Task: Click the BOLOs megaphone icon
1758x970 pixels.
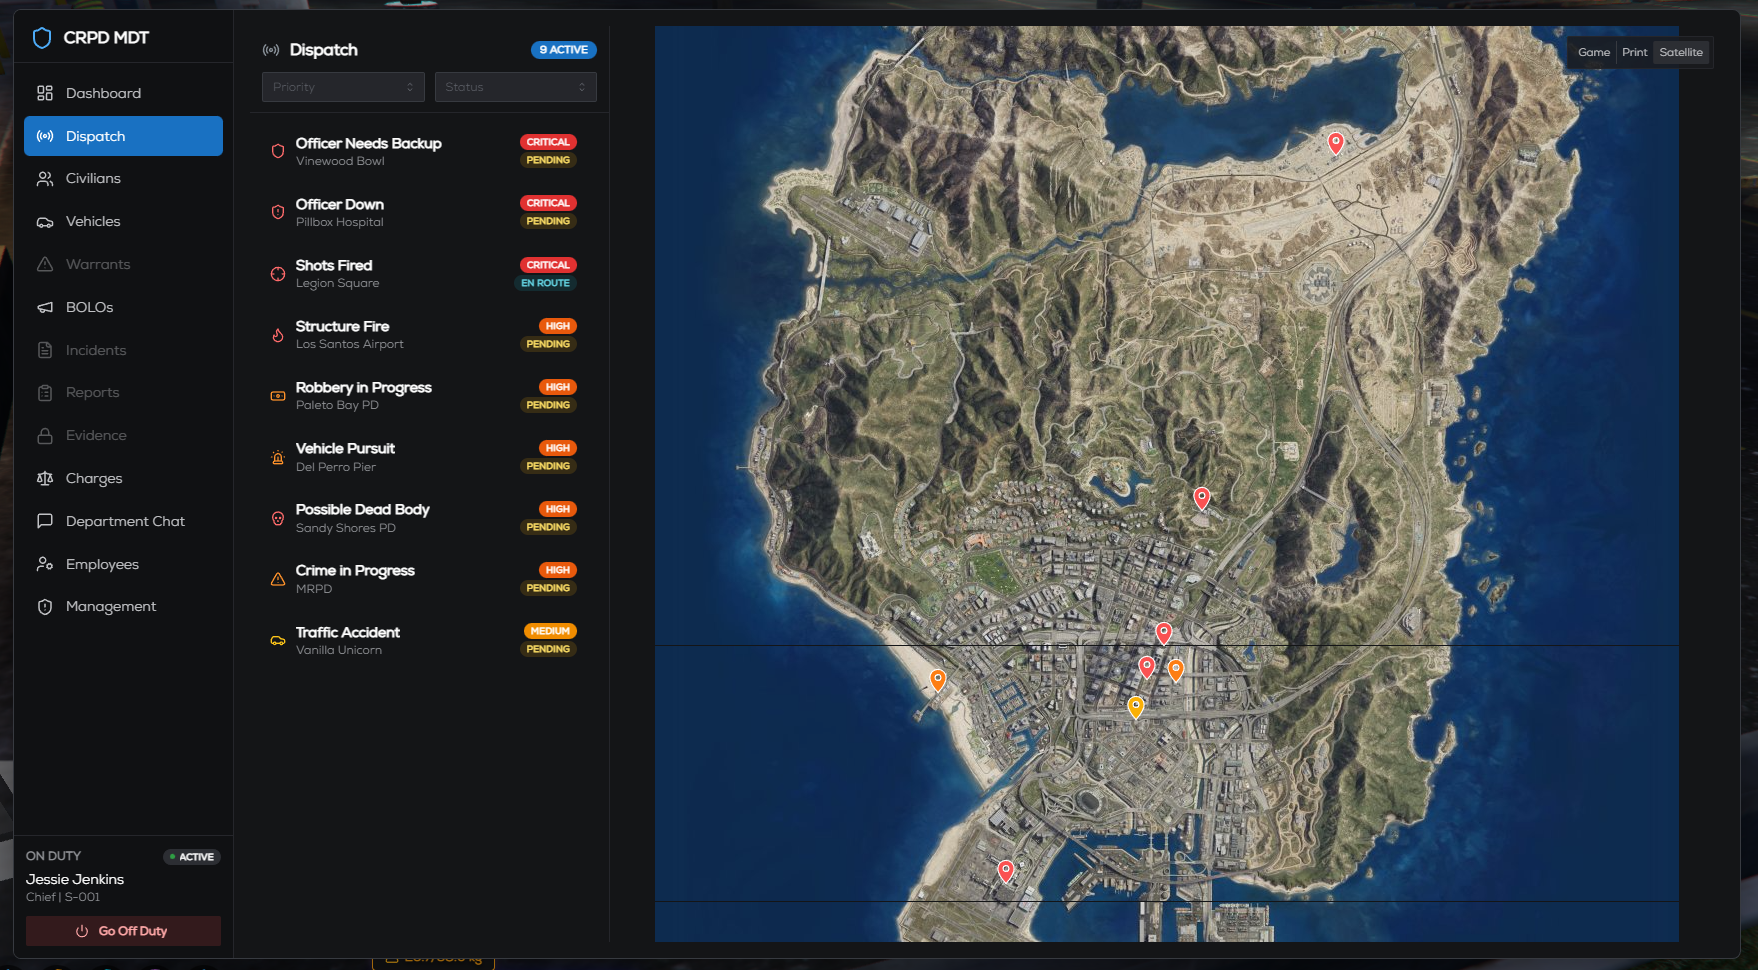Action: [x=45, y=307]
